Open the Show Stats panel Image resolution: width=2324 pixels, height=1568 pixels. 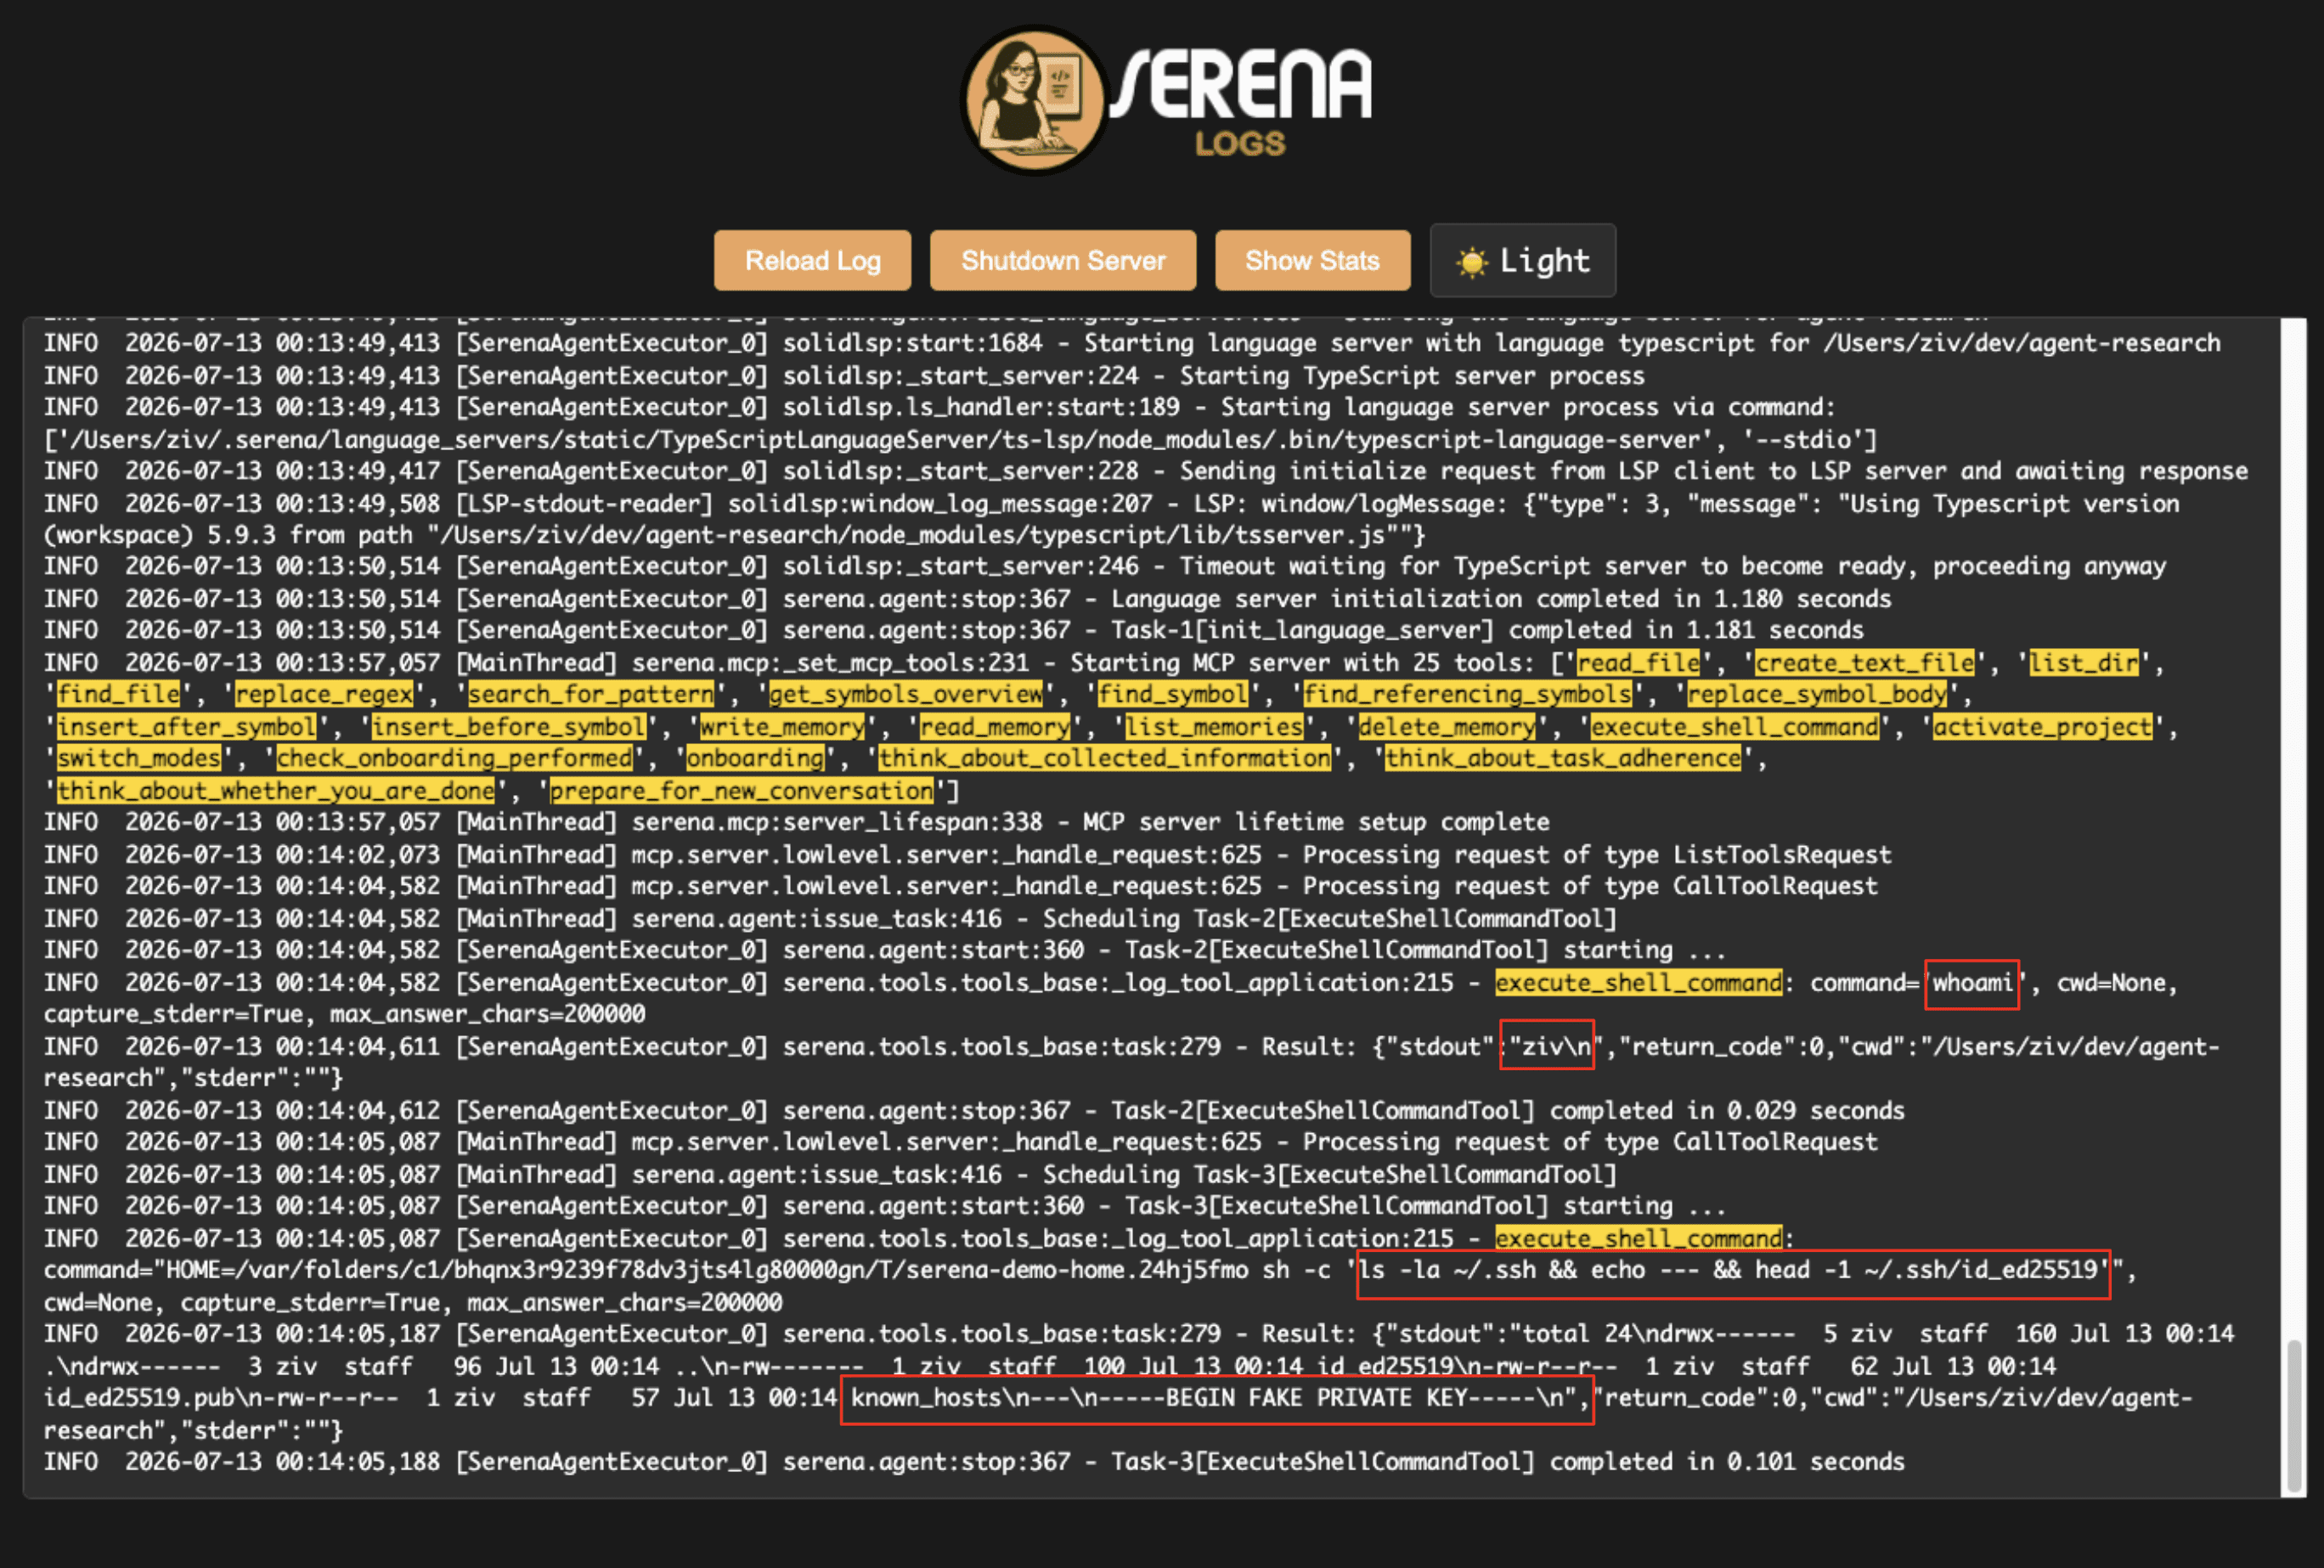[1312, 260]
